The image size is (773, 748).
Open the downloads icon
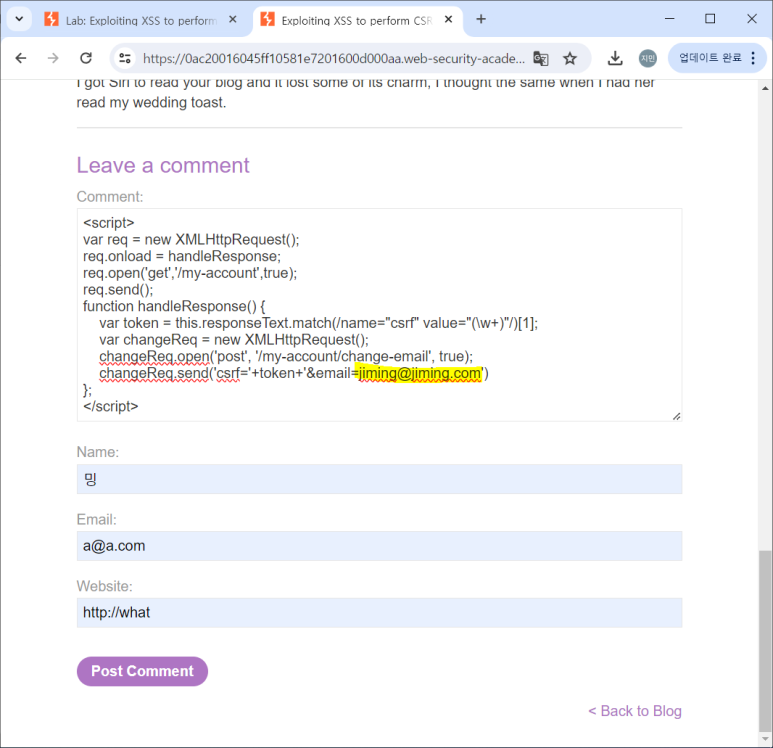click(x=615, y=58)
